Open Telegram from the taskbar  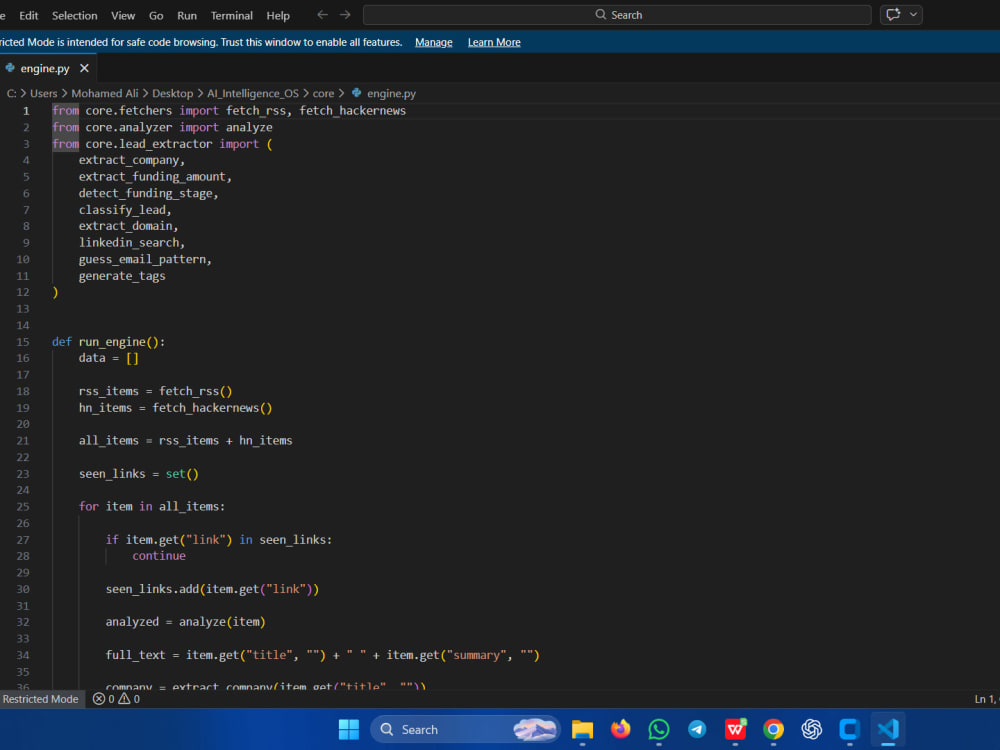tap(697, 729)
